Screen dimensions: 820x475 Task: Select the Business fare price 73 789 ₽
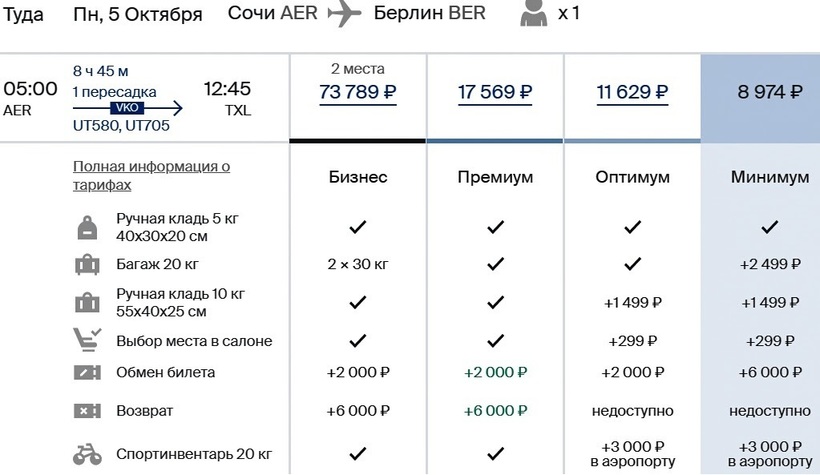click(x=358, y=93)
